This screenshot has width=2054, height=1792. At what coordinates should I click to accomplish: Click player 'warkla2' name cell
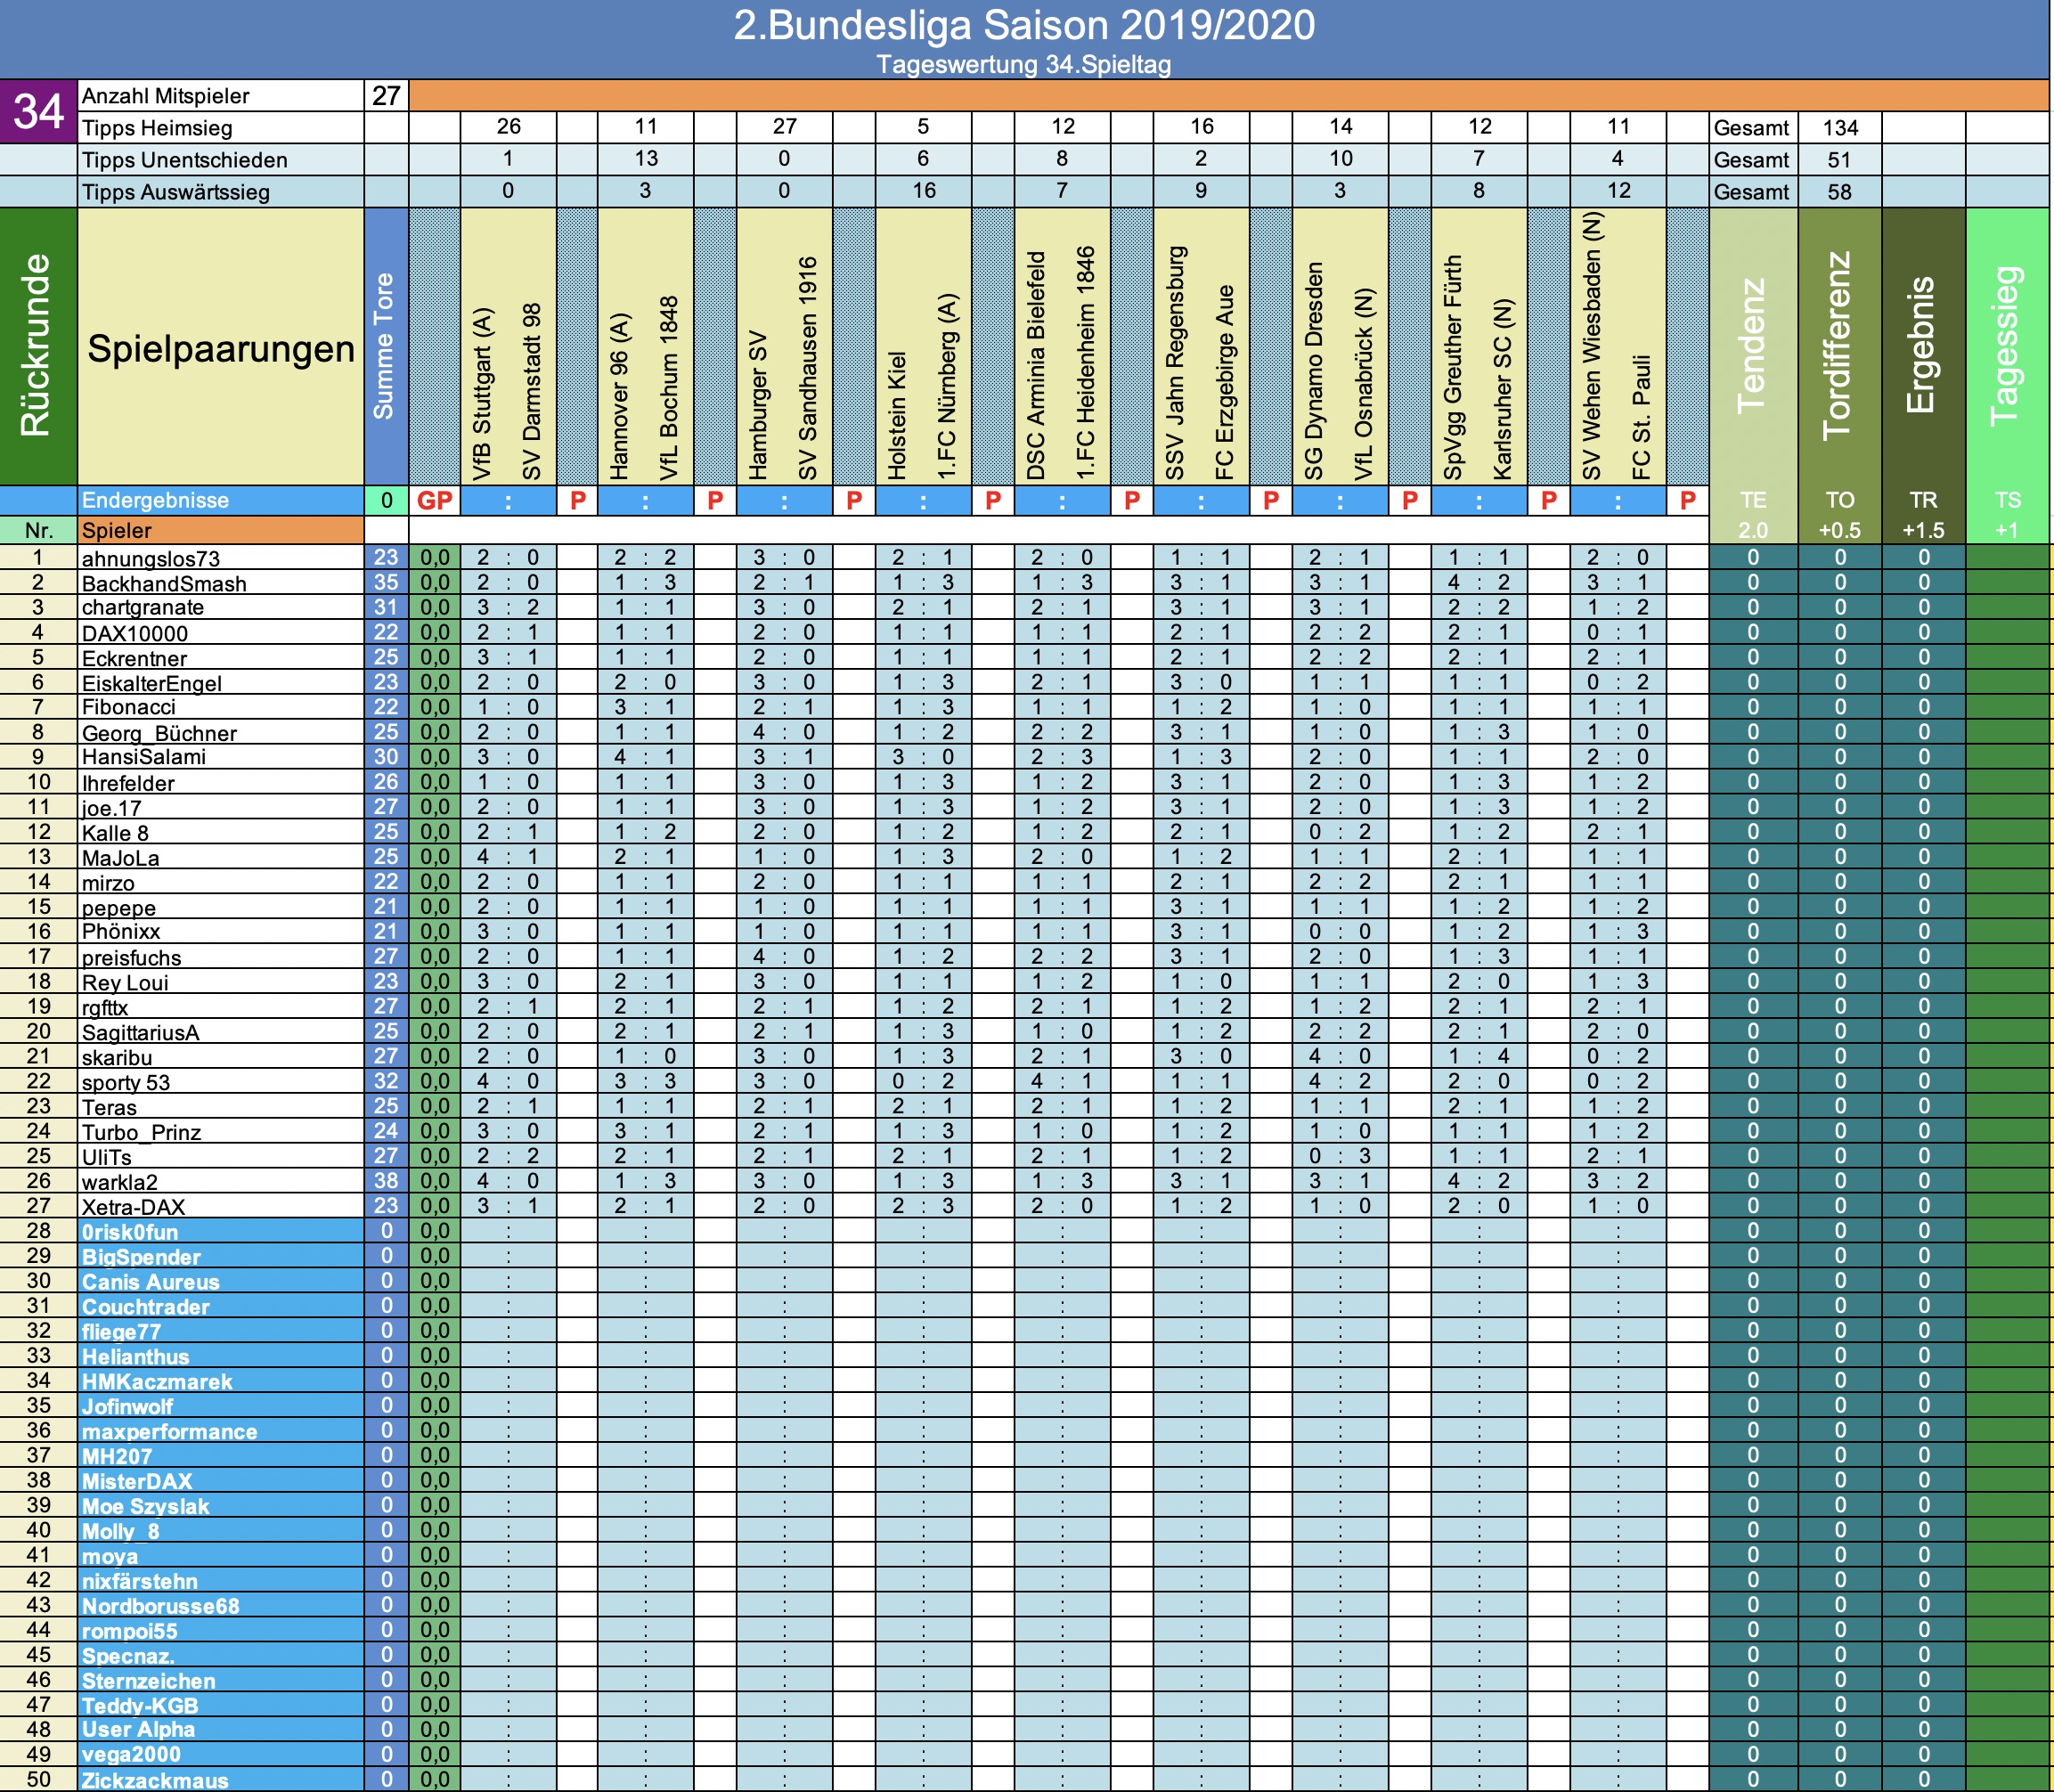(221, 1181)
